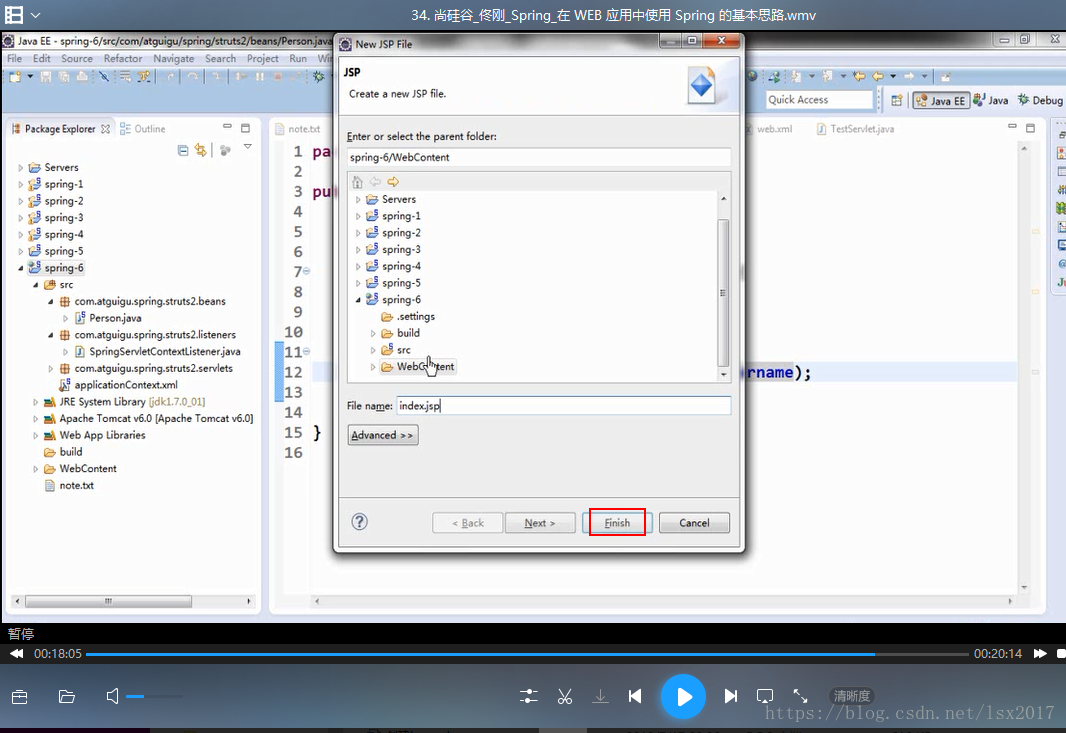Viewport: 1066px width, 733px height.
Task: Open the 清晰度 quality selector
Action: point(852,696)
